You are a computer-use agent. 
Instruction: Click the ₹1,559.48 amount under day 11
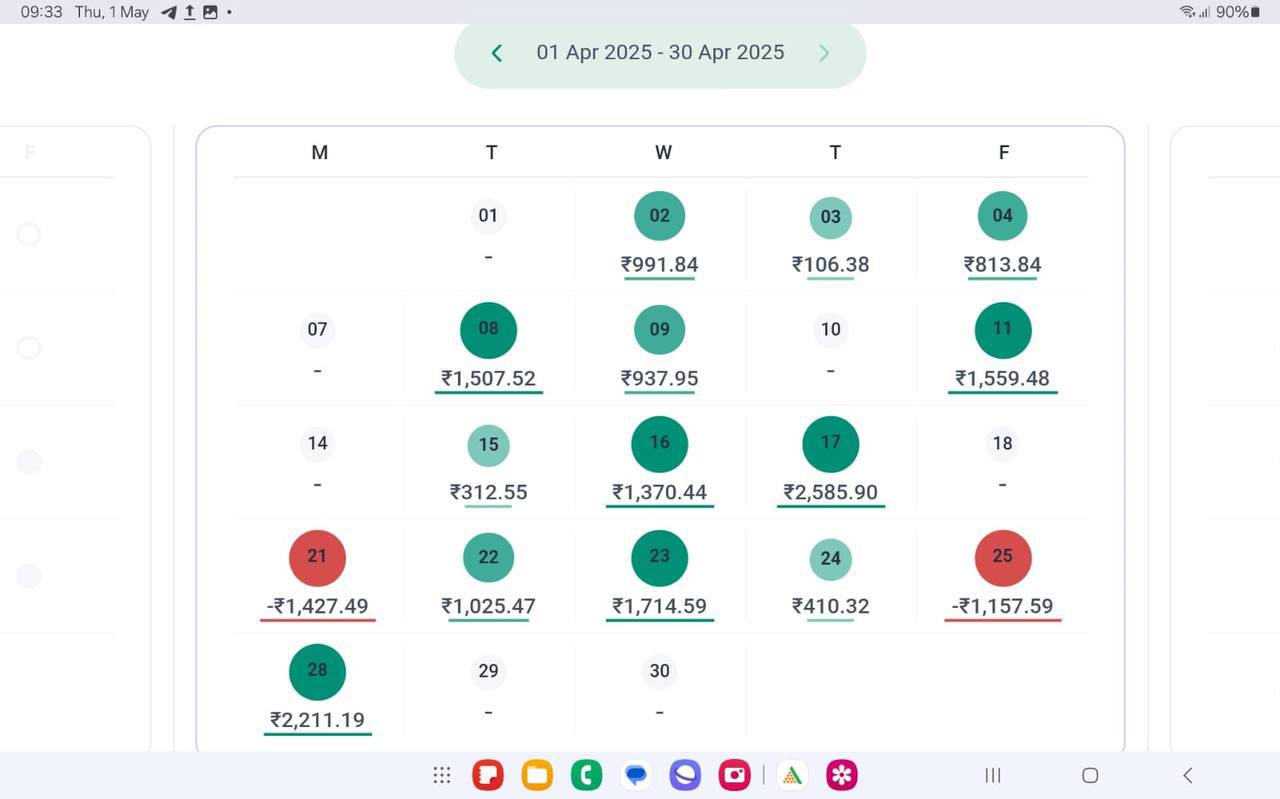pyautogui.click(x=1002, y=379)
